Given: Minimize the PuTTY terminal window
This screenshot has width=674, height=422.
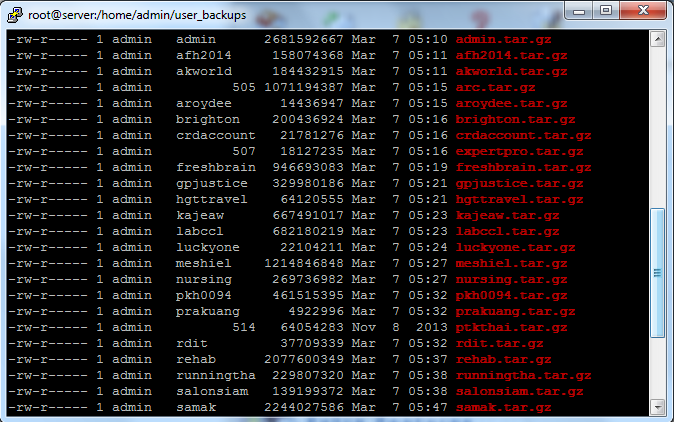Looking at the screenshot, I should point(579,10).
